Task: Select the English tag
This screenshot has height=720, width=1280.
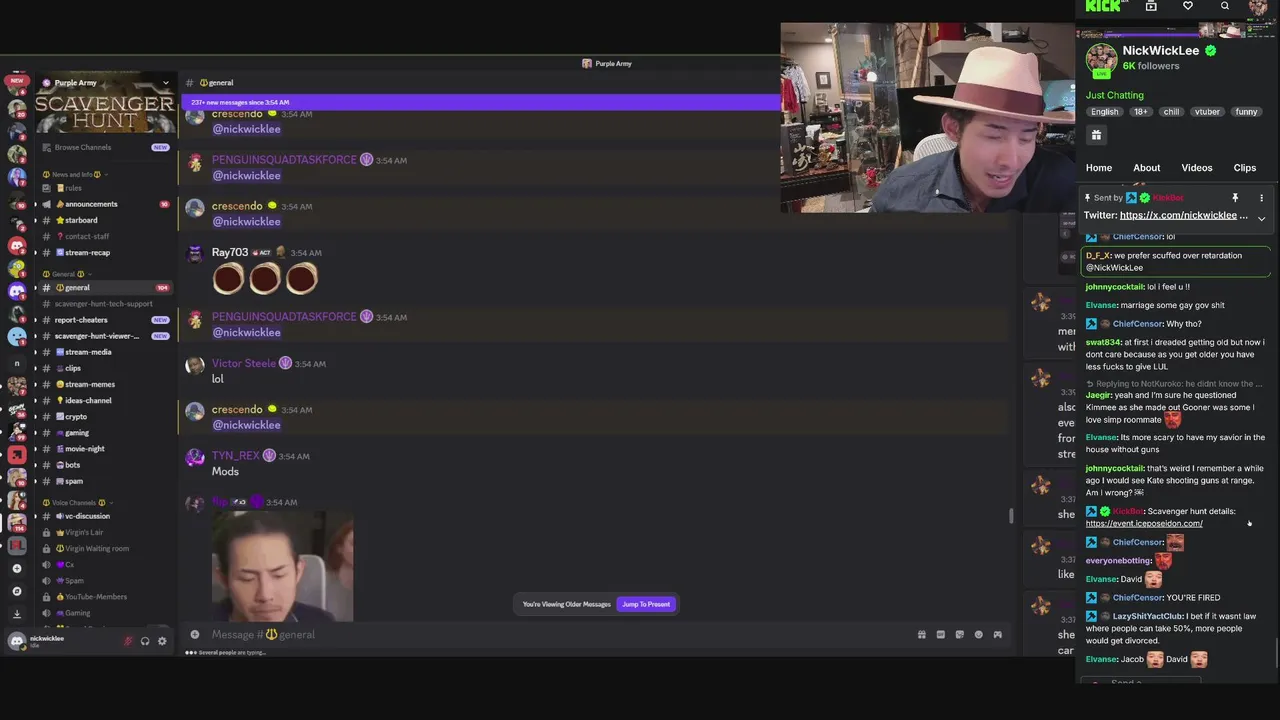Action: [x=1105, y=112]
